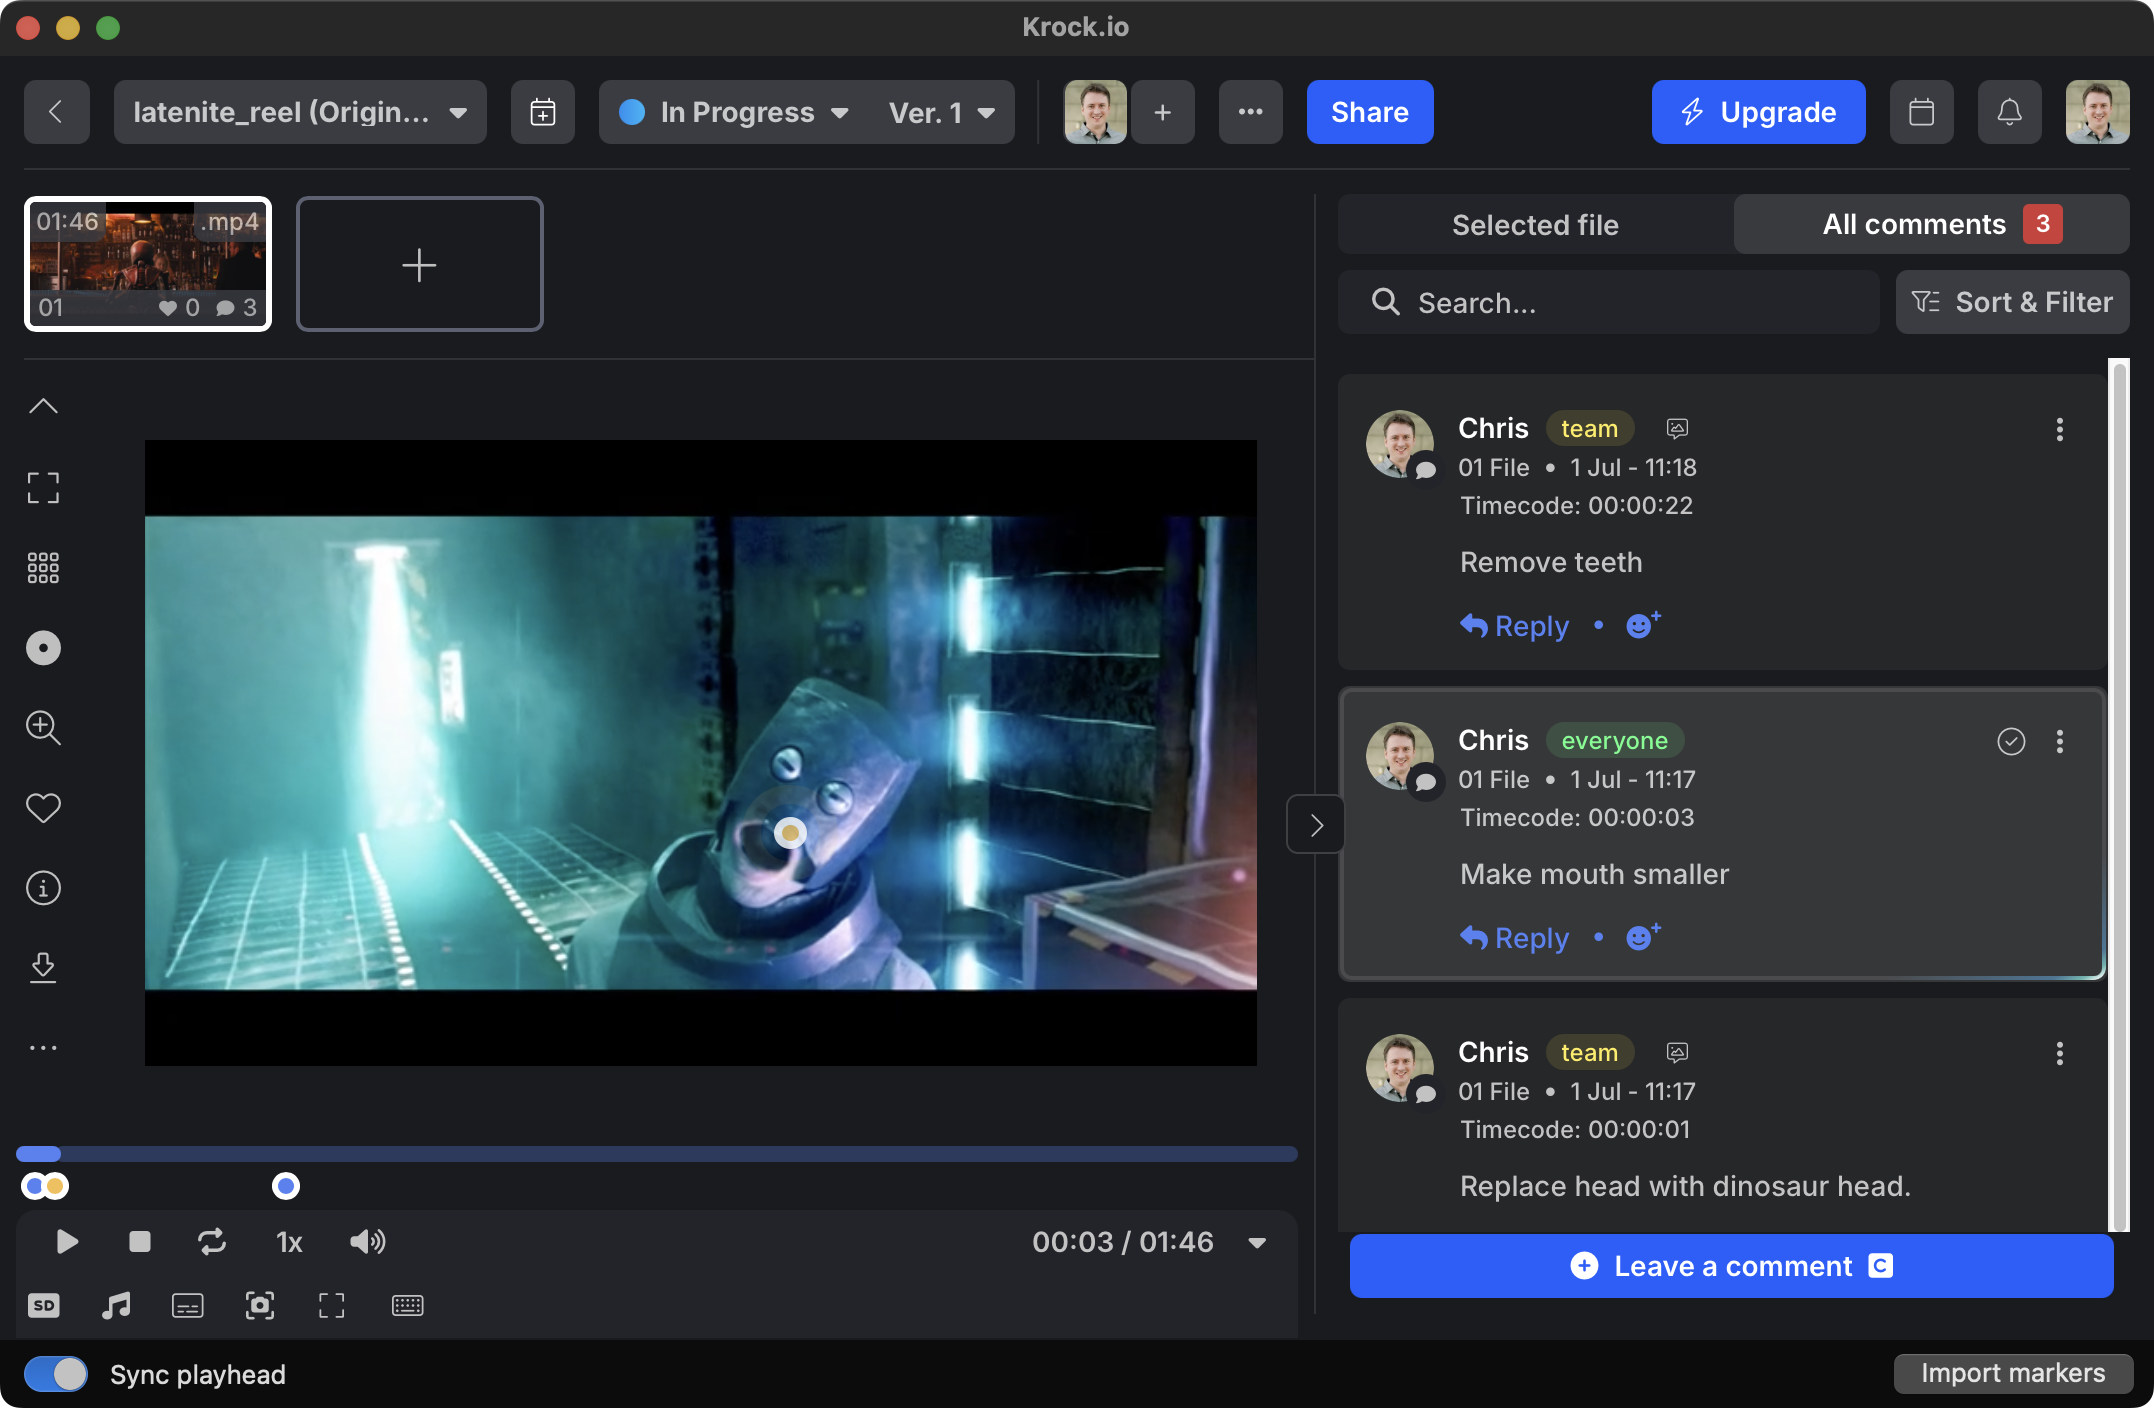Click the video progress bar

(x=656, y=1154)
